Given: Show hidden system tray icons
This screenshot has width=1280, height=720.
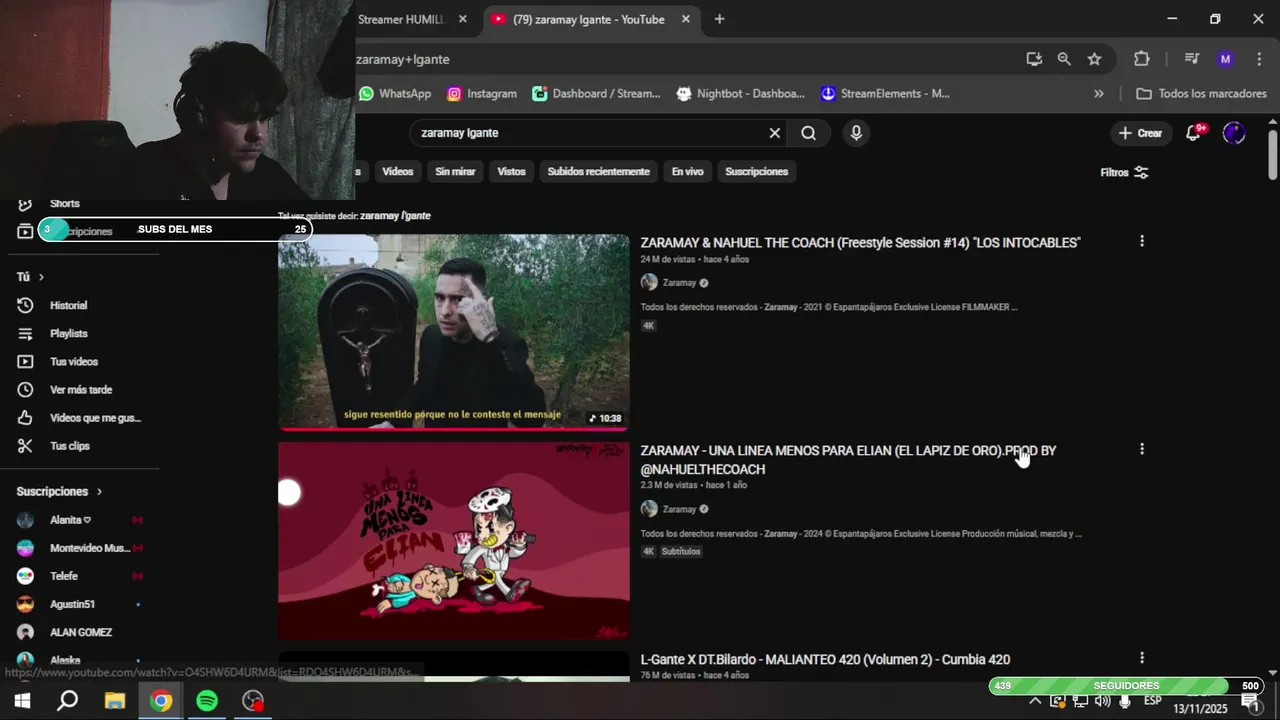Looking at the screenshot, I should point(1035,701).
